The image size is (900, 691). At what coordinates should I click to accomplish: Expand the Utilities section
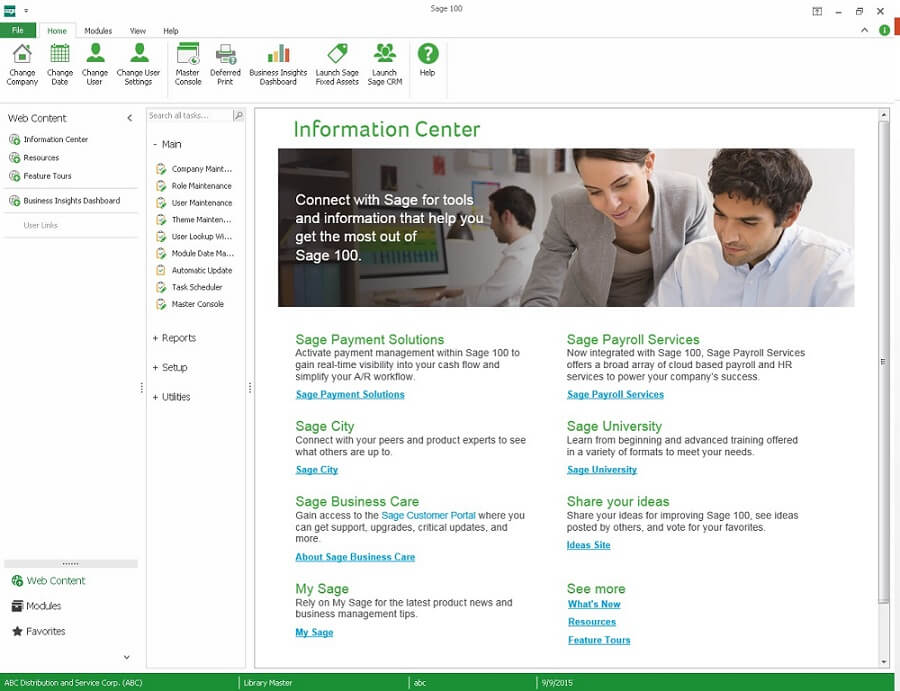170,396
